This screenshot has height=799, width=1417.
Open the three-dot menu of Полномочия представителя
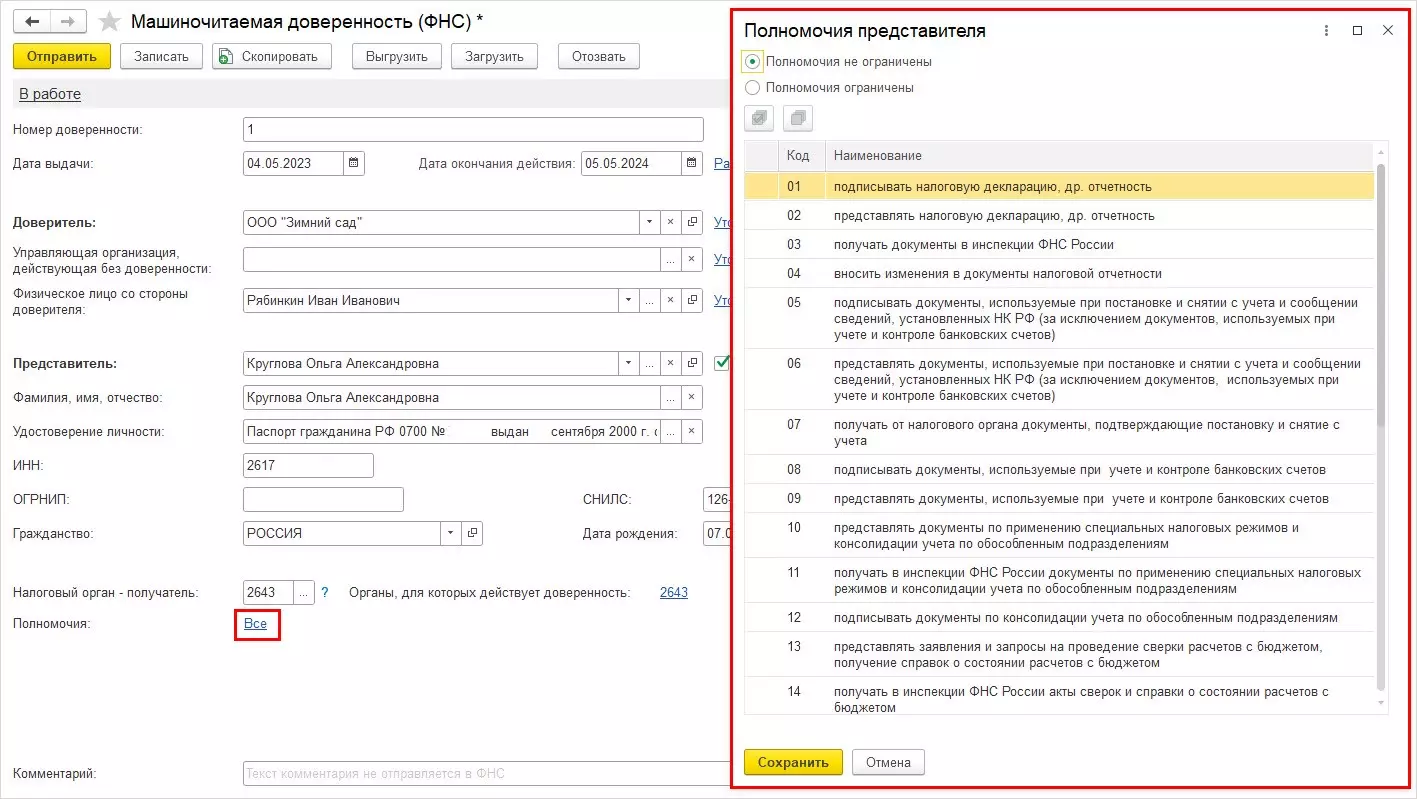click(x=1326, y=31)
